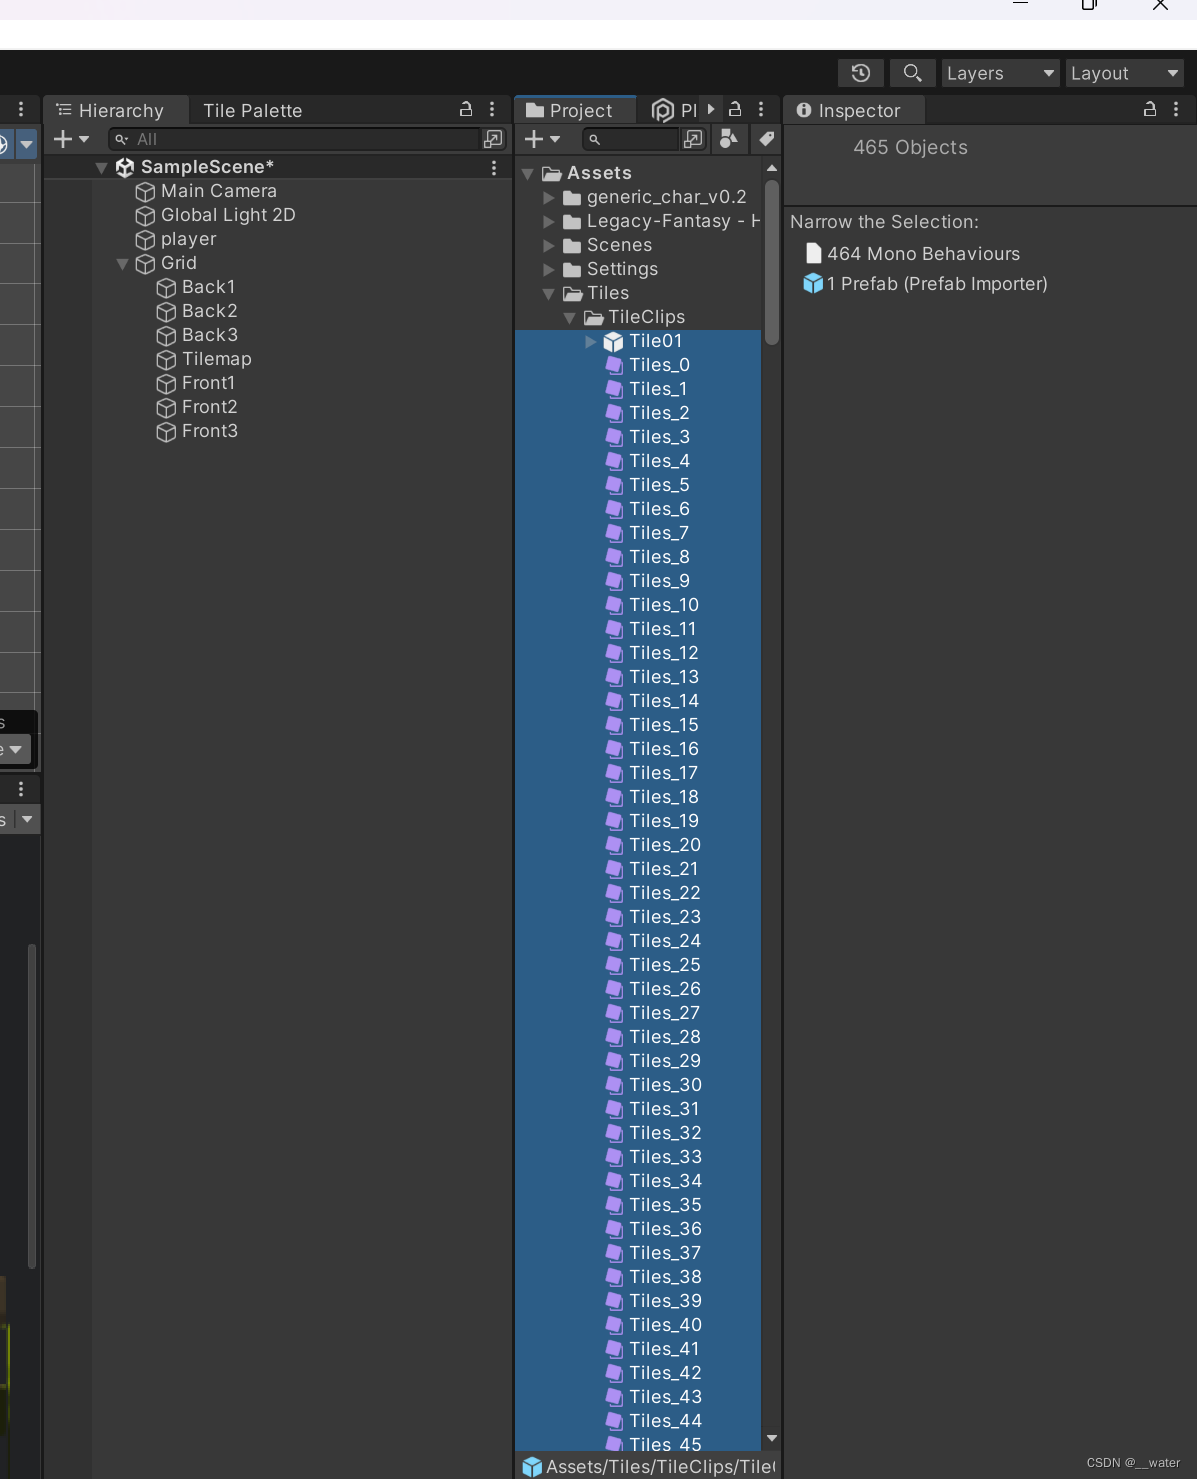Image resolution: width=1197 pixels, height=1479 pixels.
Task: Narrow selection to 1 Prefab
Action: point(926,284)
